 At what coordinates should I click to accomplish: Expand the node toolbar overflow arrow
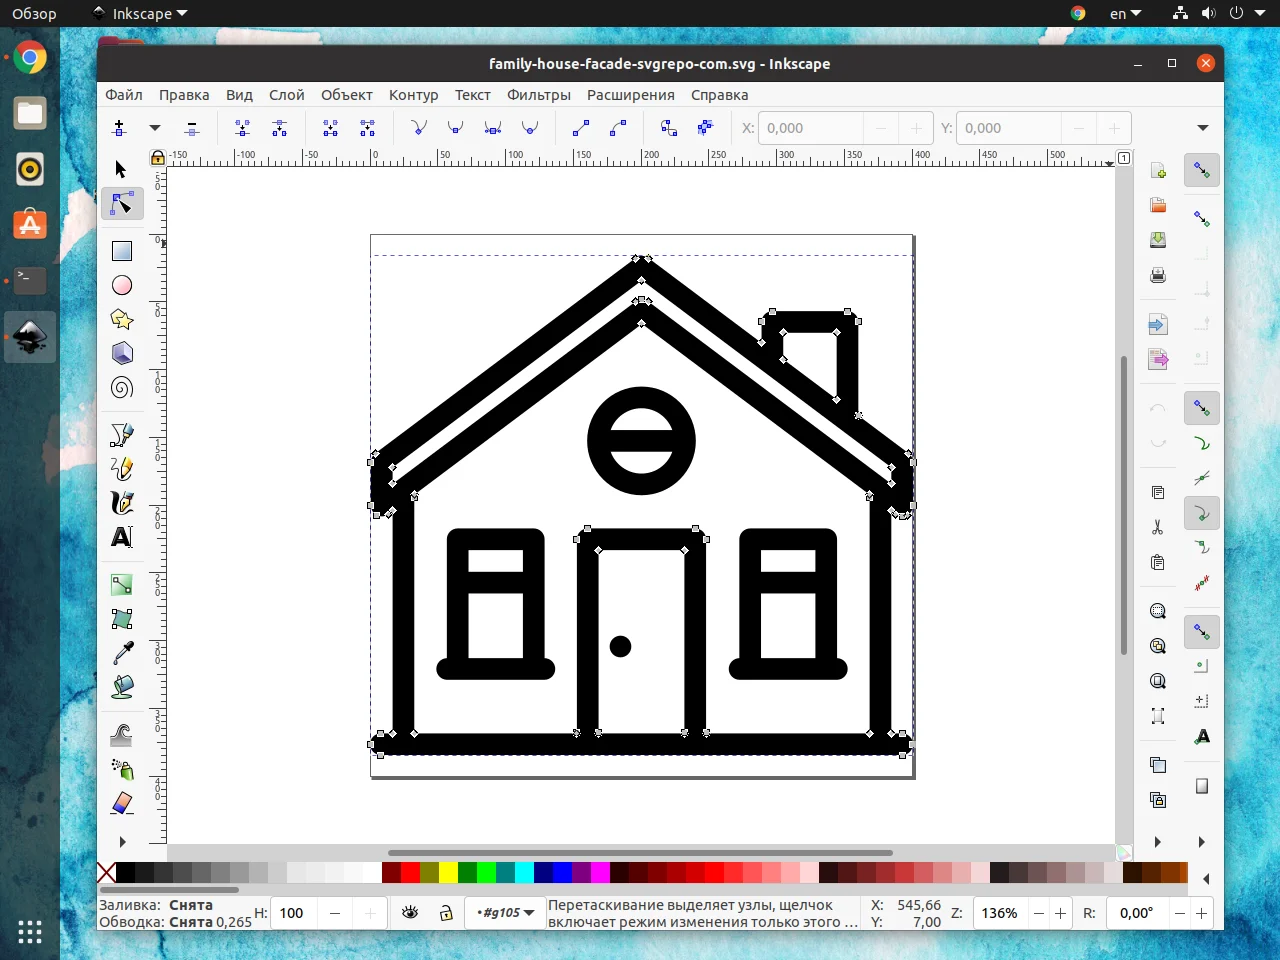(x=1203, y=128)
